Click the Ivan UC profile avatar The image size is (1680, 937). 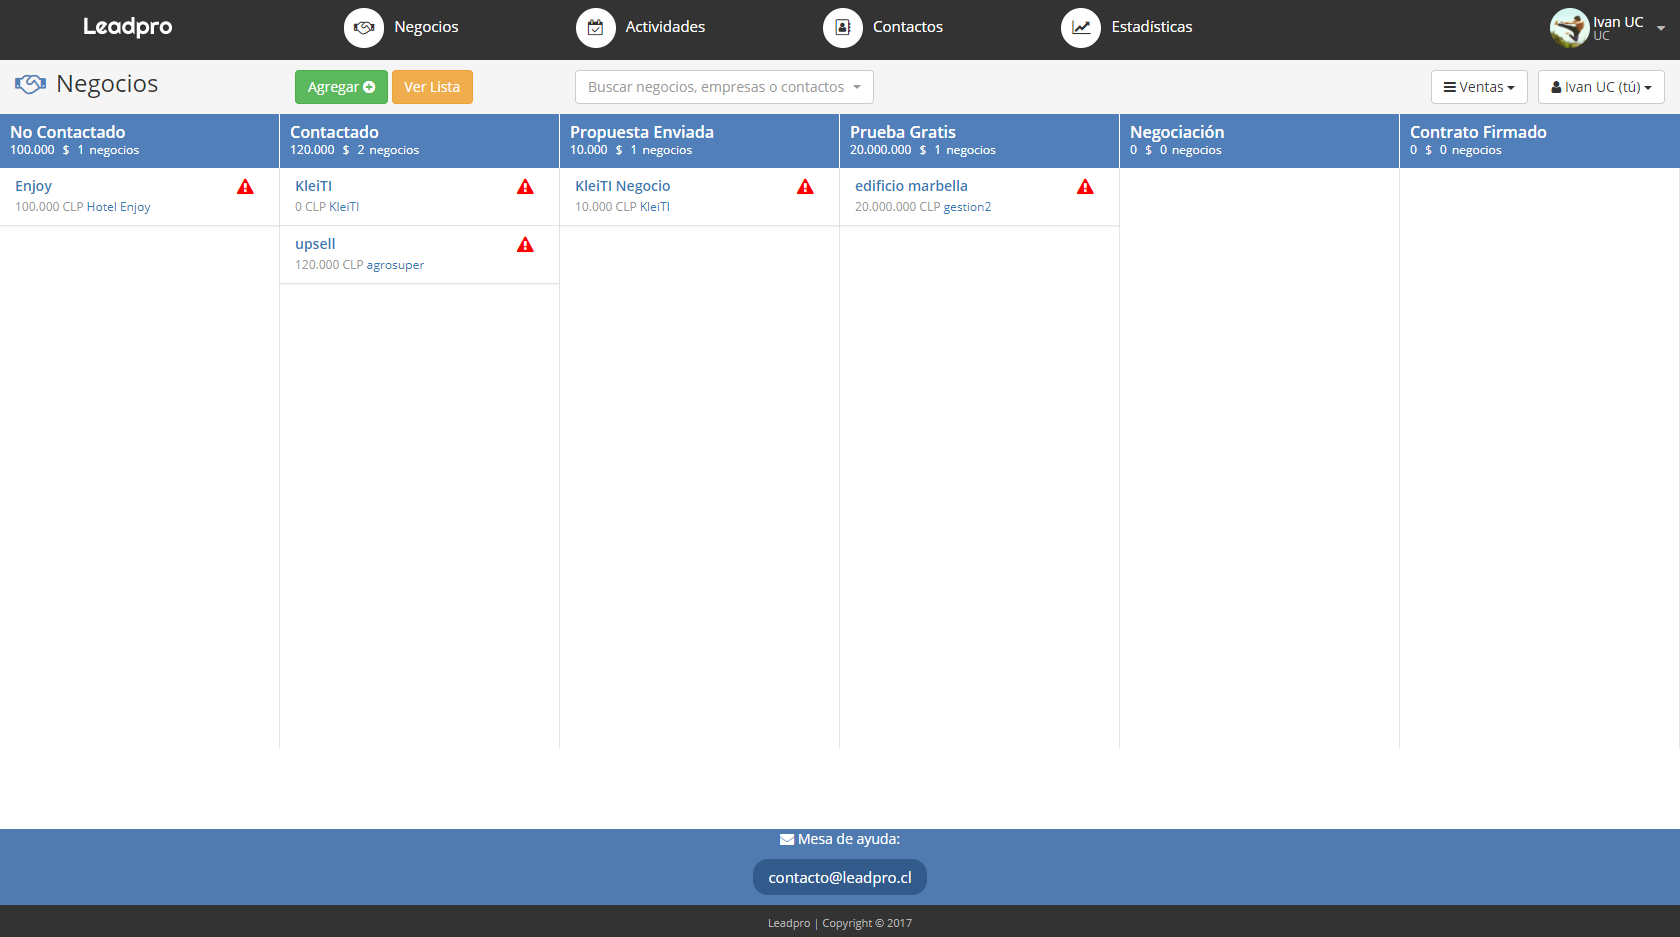coord(1570,28)
